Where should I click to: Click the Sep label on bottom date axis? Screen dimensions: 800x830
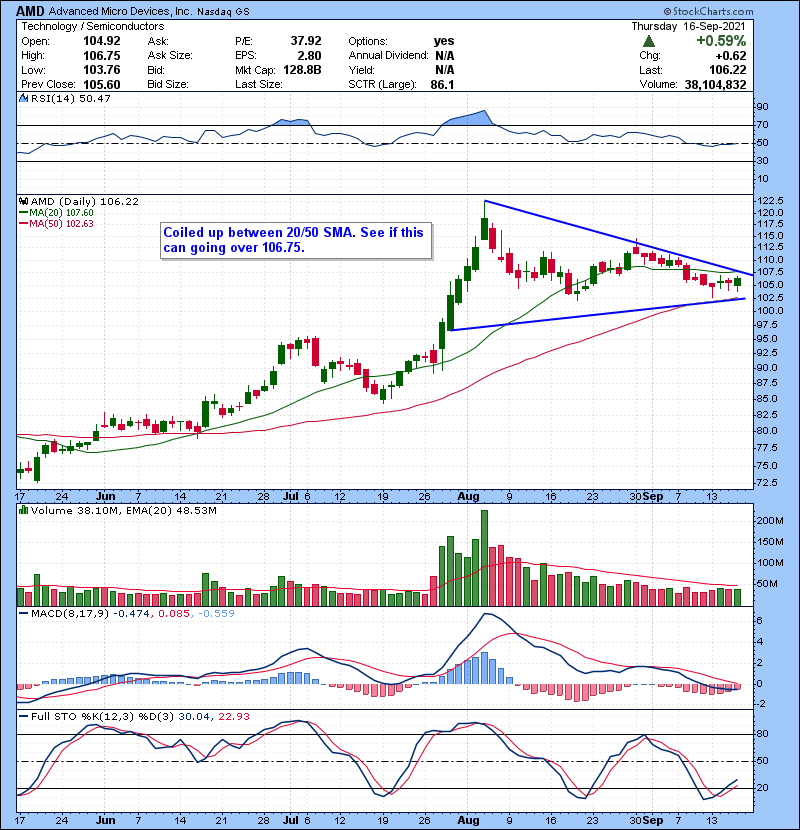(x=653, y=820)
